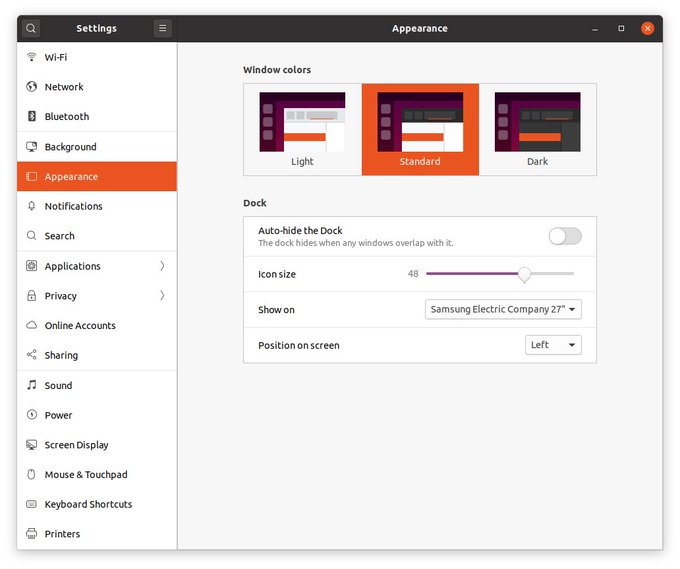This screenshot has width=680, height=569.
Task: Click the Bluetooth icon in sidebar
Action: coord(32,116)
